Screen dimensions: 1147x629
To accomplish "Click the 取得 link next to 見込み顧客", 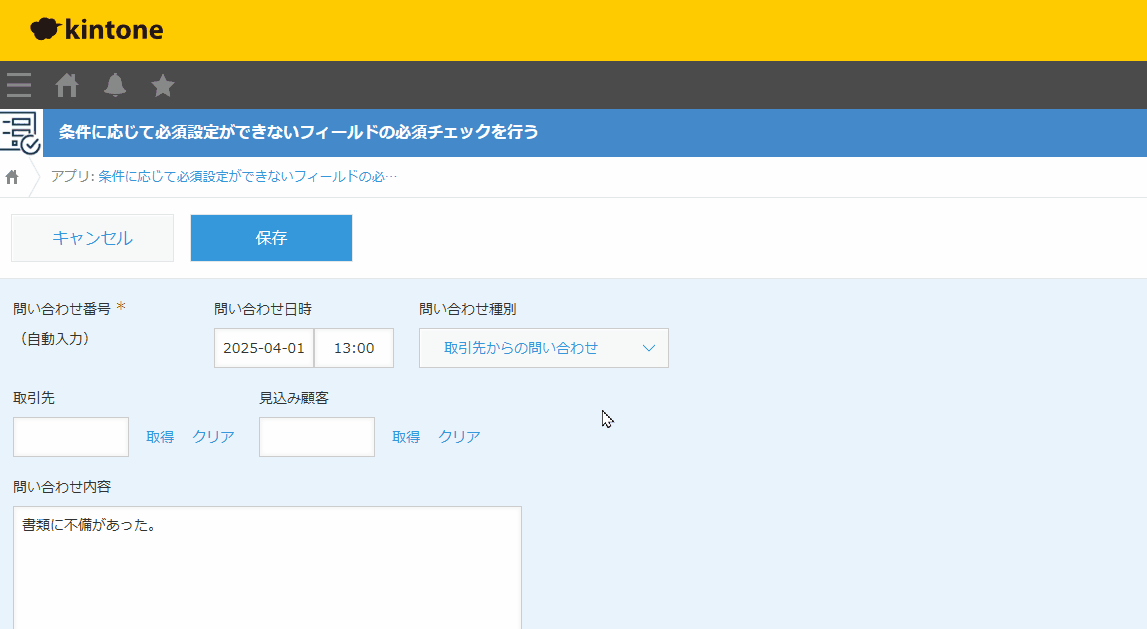I will point(406,436).
